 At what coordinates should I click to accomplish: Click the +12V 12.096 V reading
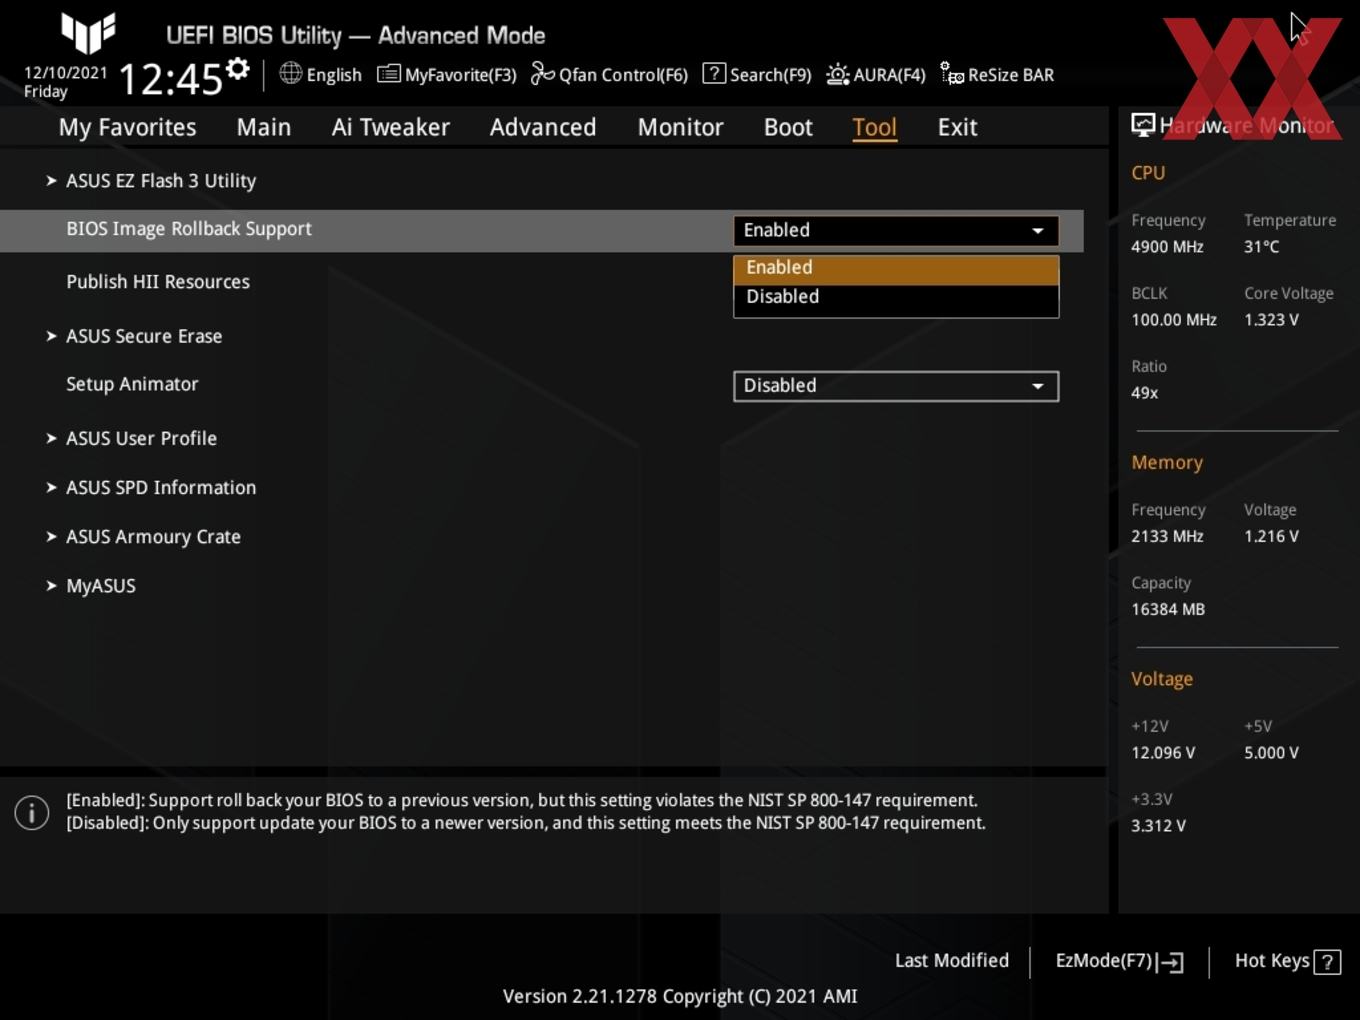pos(1163,753)
